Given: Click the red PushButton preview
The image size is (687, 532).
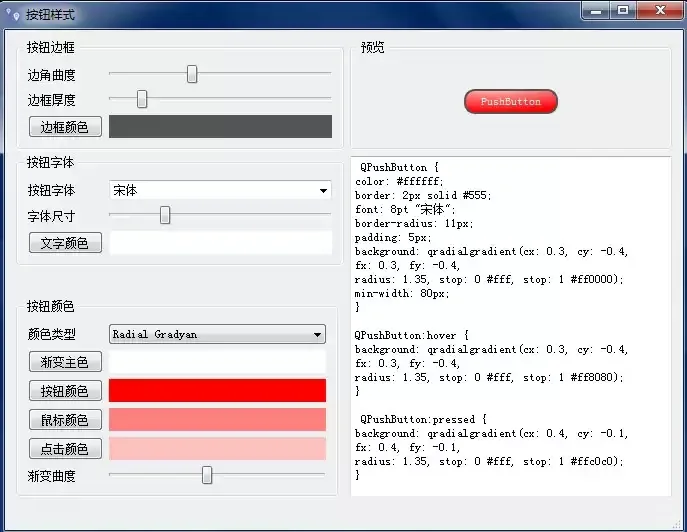Looking at the screenshot, I should coord(511,102).
